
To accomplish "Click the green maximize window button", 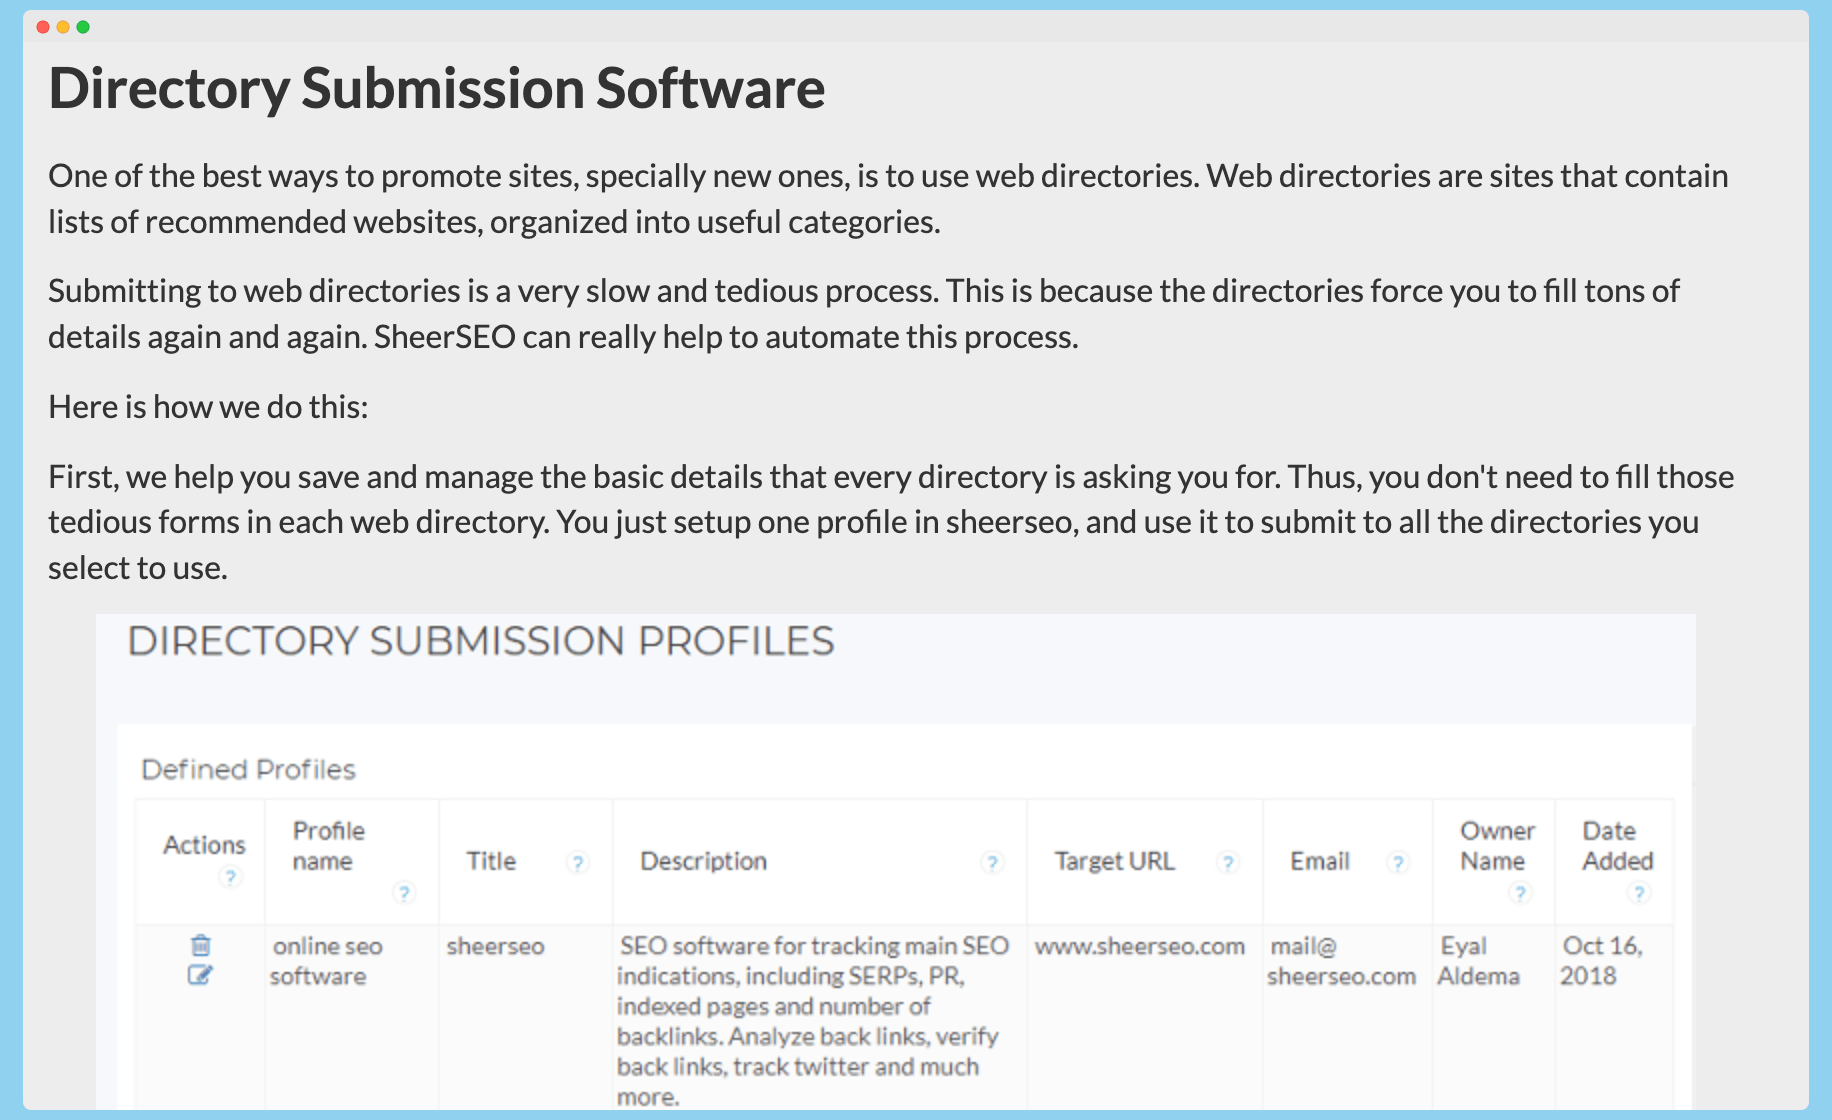I will click(x=83, y=27).
